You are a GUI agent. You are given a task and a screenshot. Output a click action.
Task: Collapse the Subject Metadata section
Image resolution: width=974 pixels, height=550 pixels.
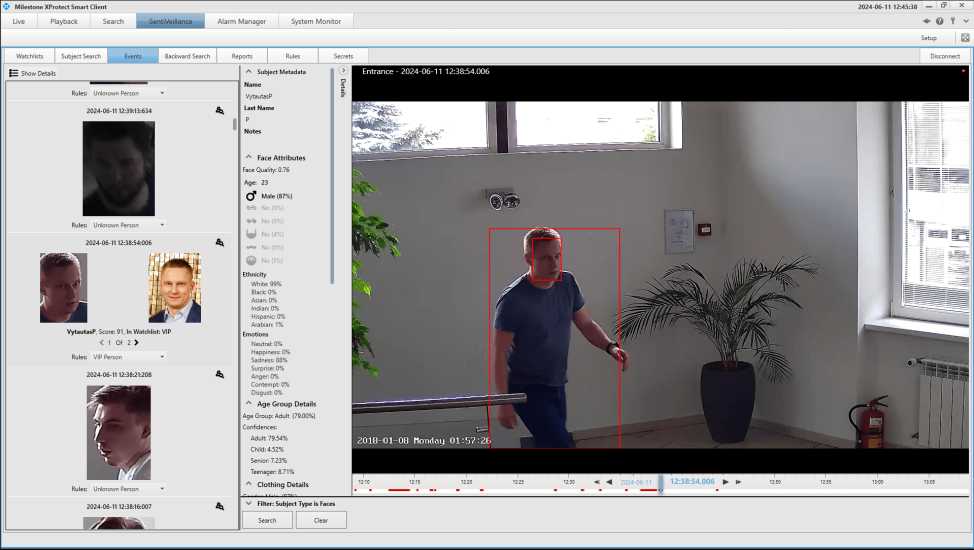pyautogui.click(x=248, y=72)
